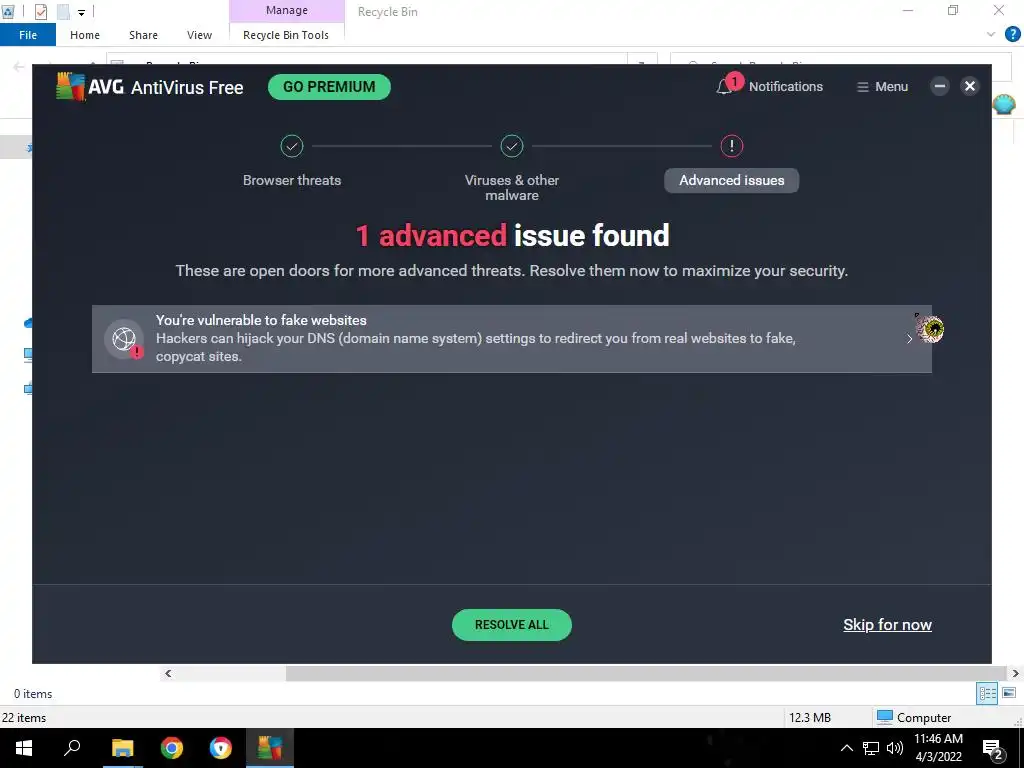
Task: Open the File tab in Recycle Bin window
Action: click(x=28, y=35)
